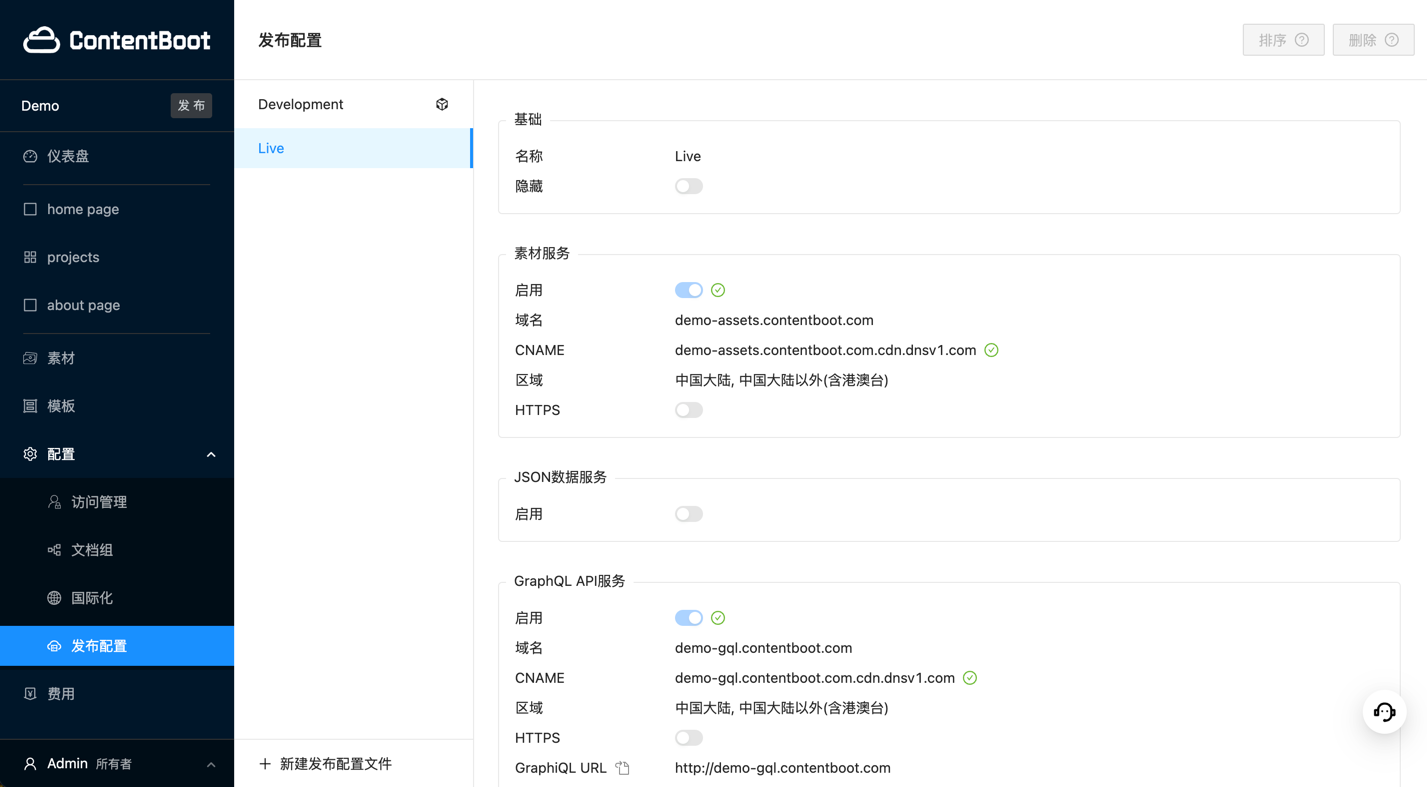Open the dashboard (仪表盘) gauge icon

[x=30, y=156]
